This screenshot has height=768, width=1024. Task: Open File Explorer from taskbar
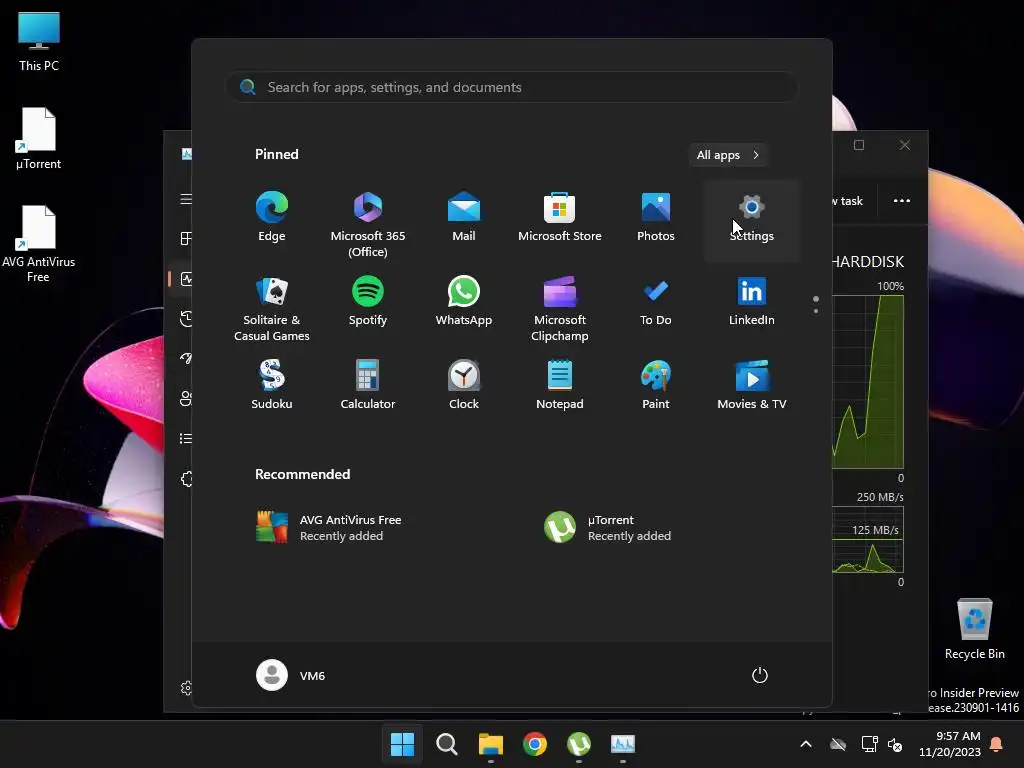click(490, 744)
